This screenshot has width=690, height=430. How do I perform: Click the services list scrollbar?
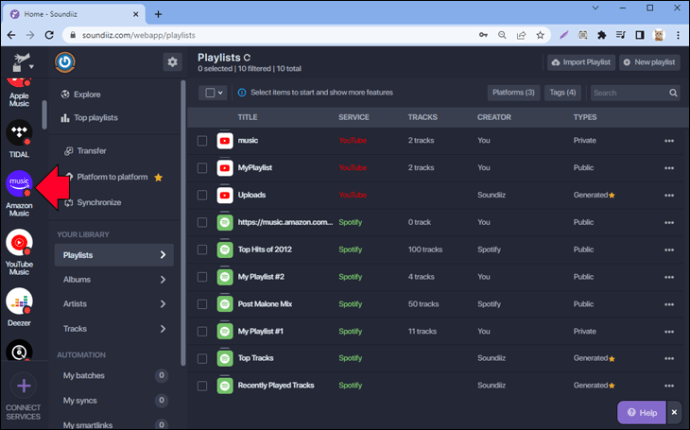click(x=44, y=114)
